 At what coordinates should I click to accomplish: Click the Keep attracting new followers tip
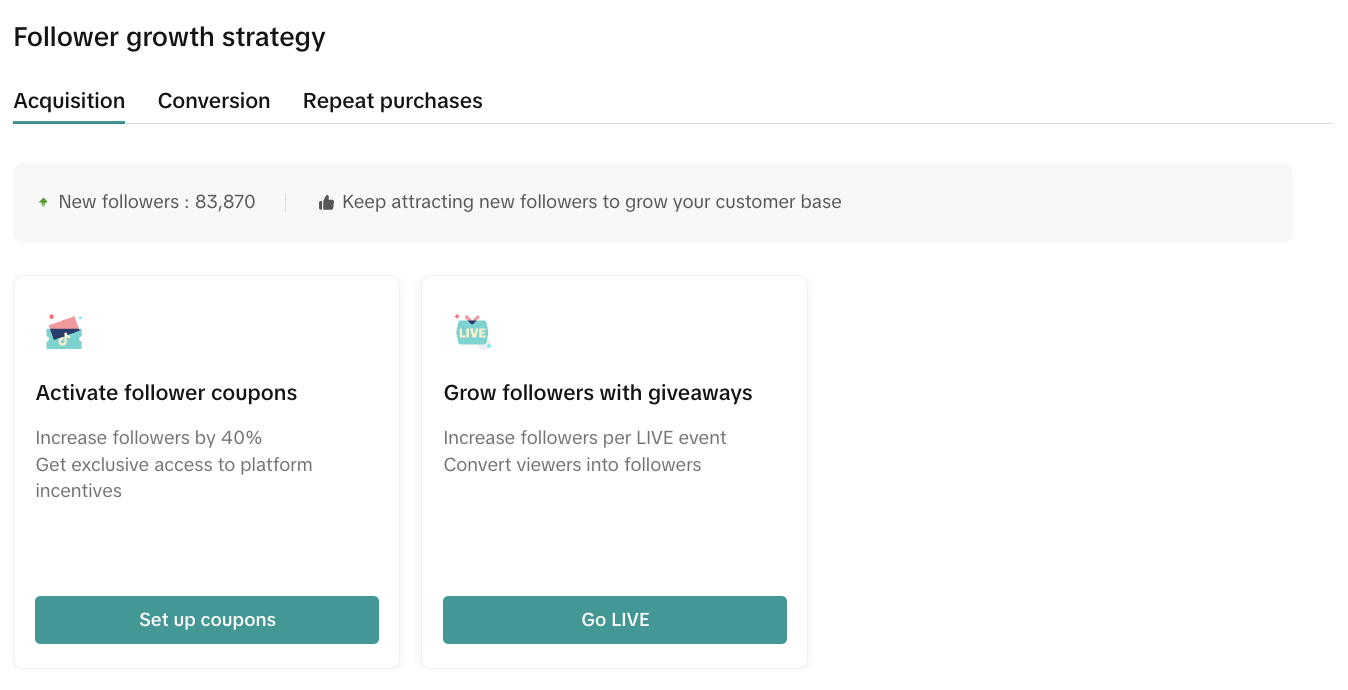591,202
